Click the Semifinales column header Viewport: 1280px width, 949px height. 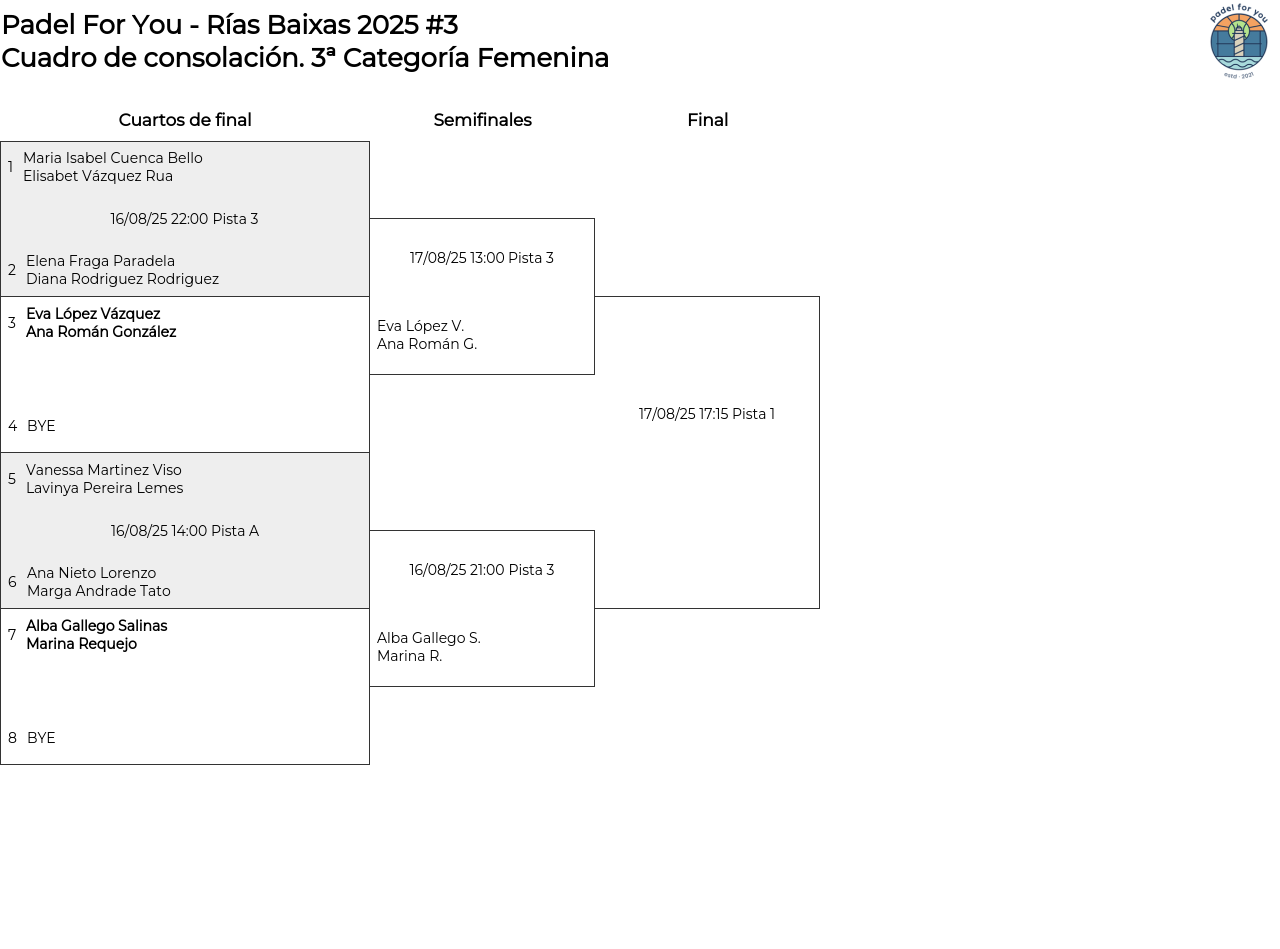pos(482,120)
